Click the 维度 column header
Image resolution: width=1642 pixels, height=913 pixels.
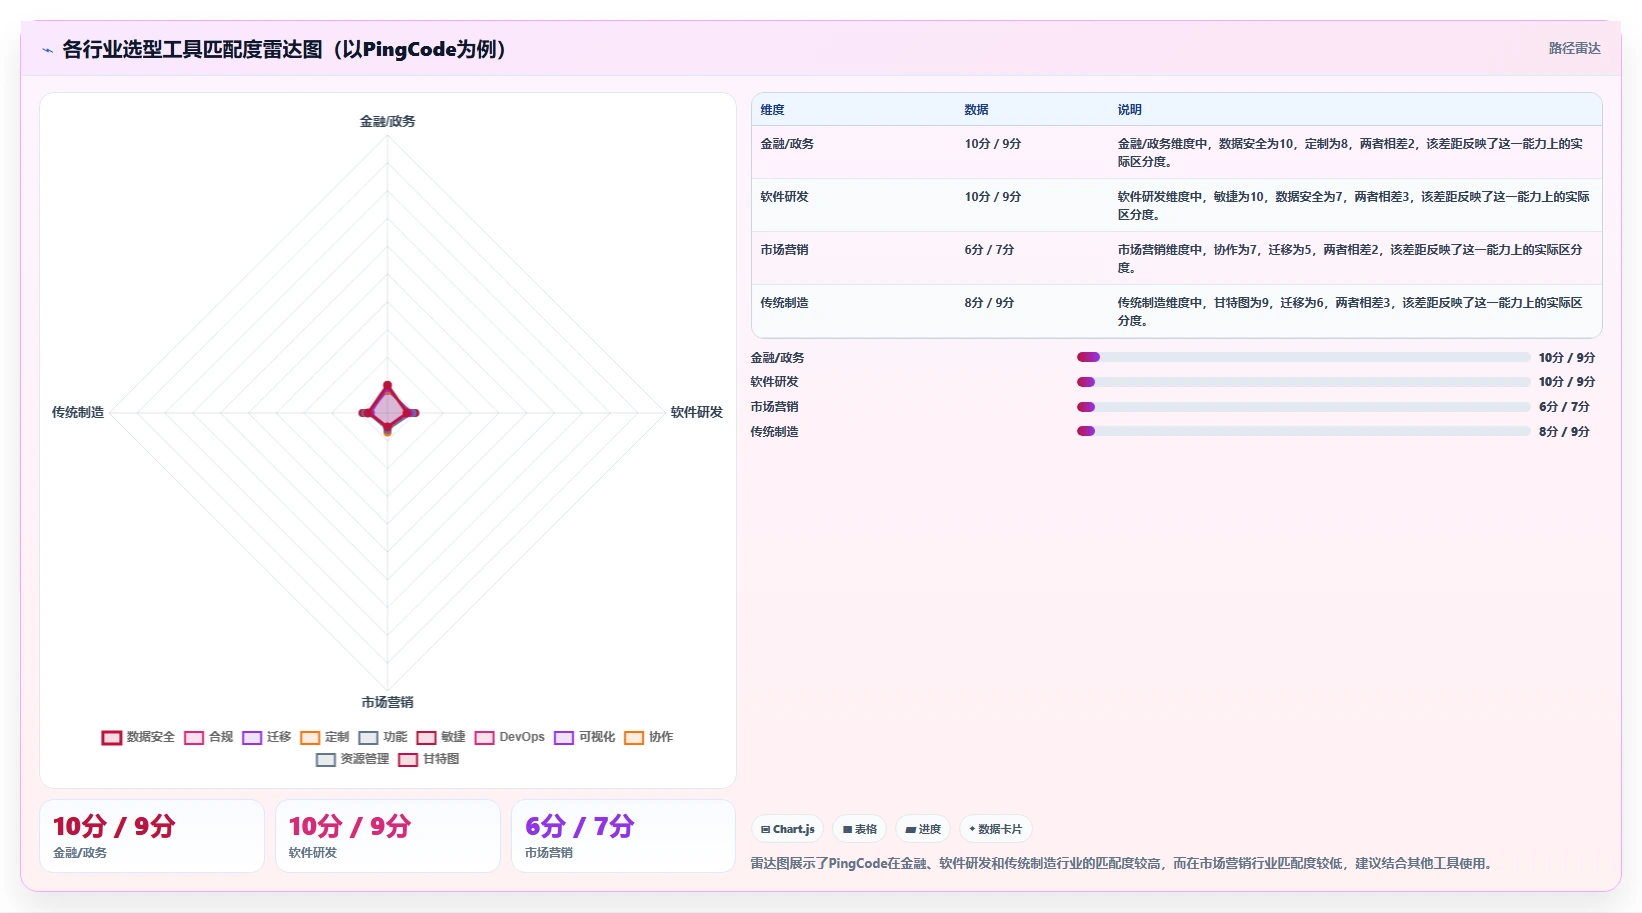point(773,110)
